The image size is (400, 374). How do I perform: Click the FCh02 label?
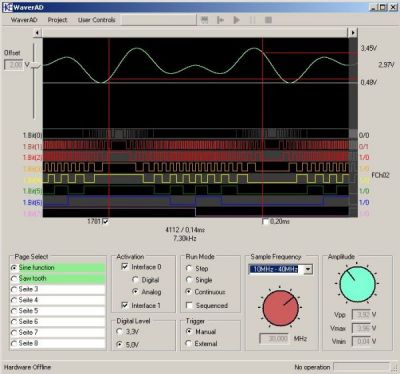pos(381,175)
